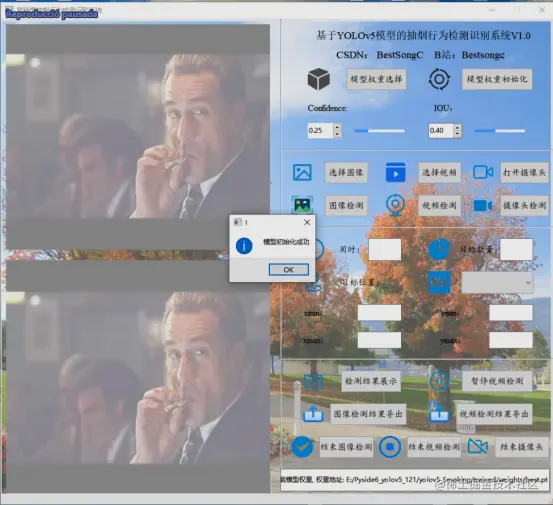Click the camera outline icon beside 打开摄像头

coord(483,172)
